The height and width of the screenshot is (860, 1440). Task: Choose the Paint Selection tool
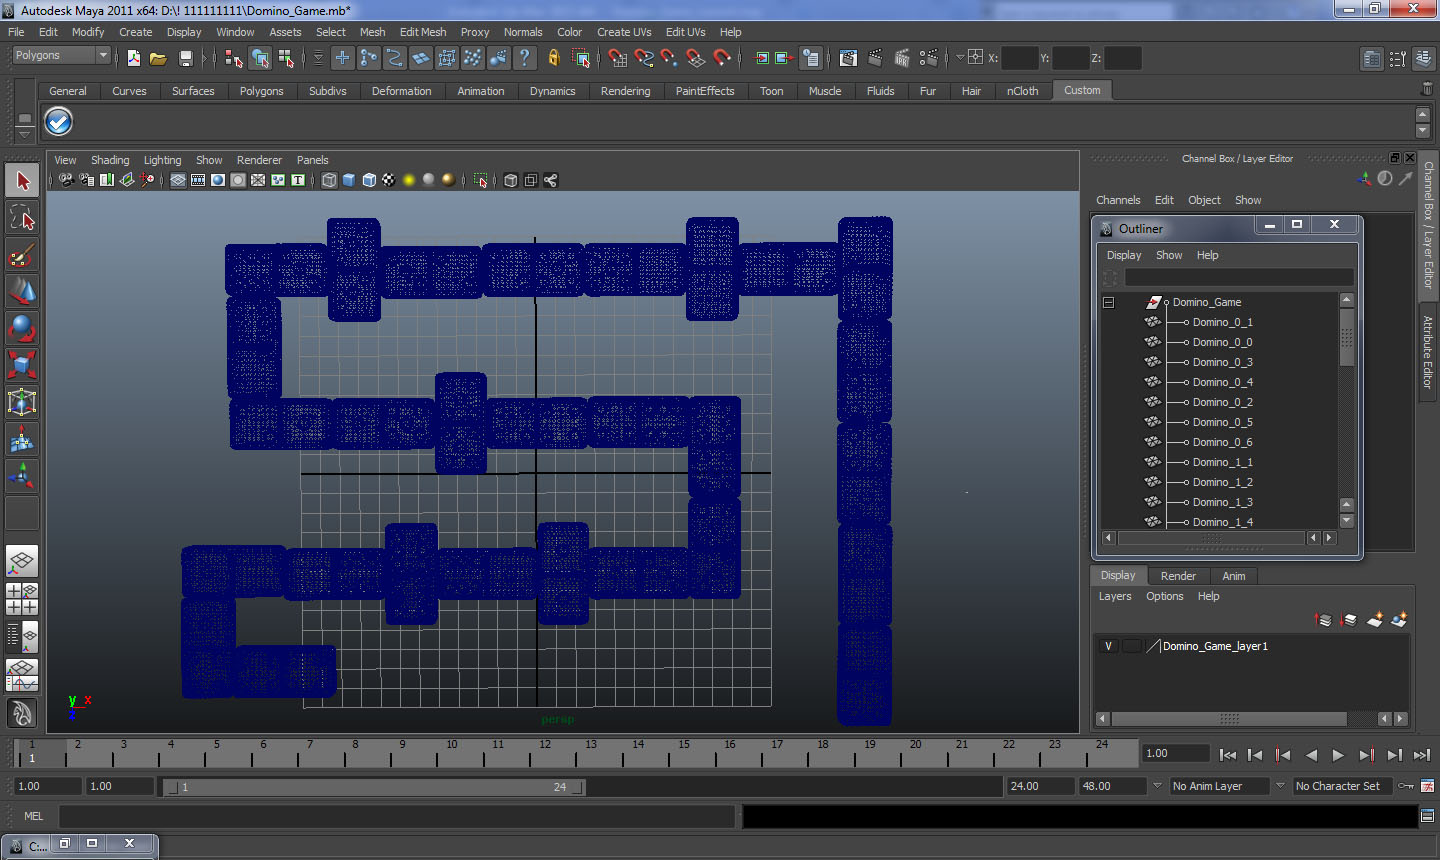(x=23, y=256)
